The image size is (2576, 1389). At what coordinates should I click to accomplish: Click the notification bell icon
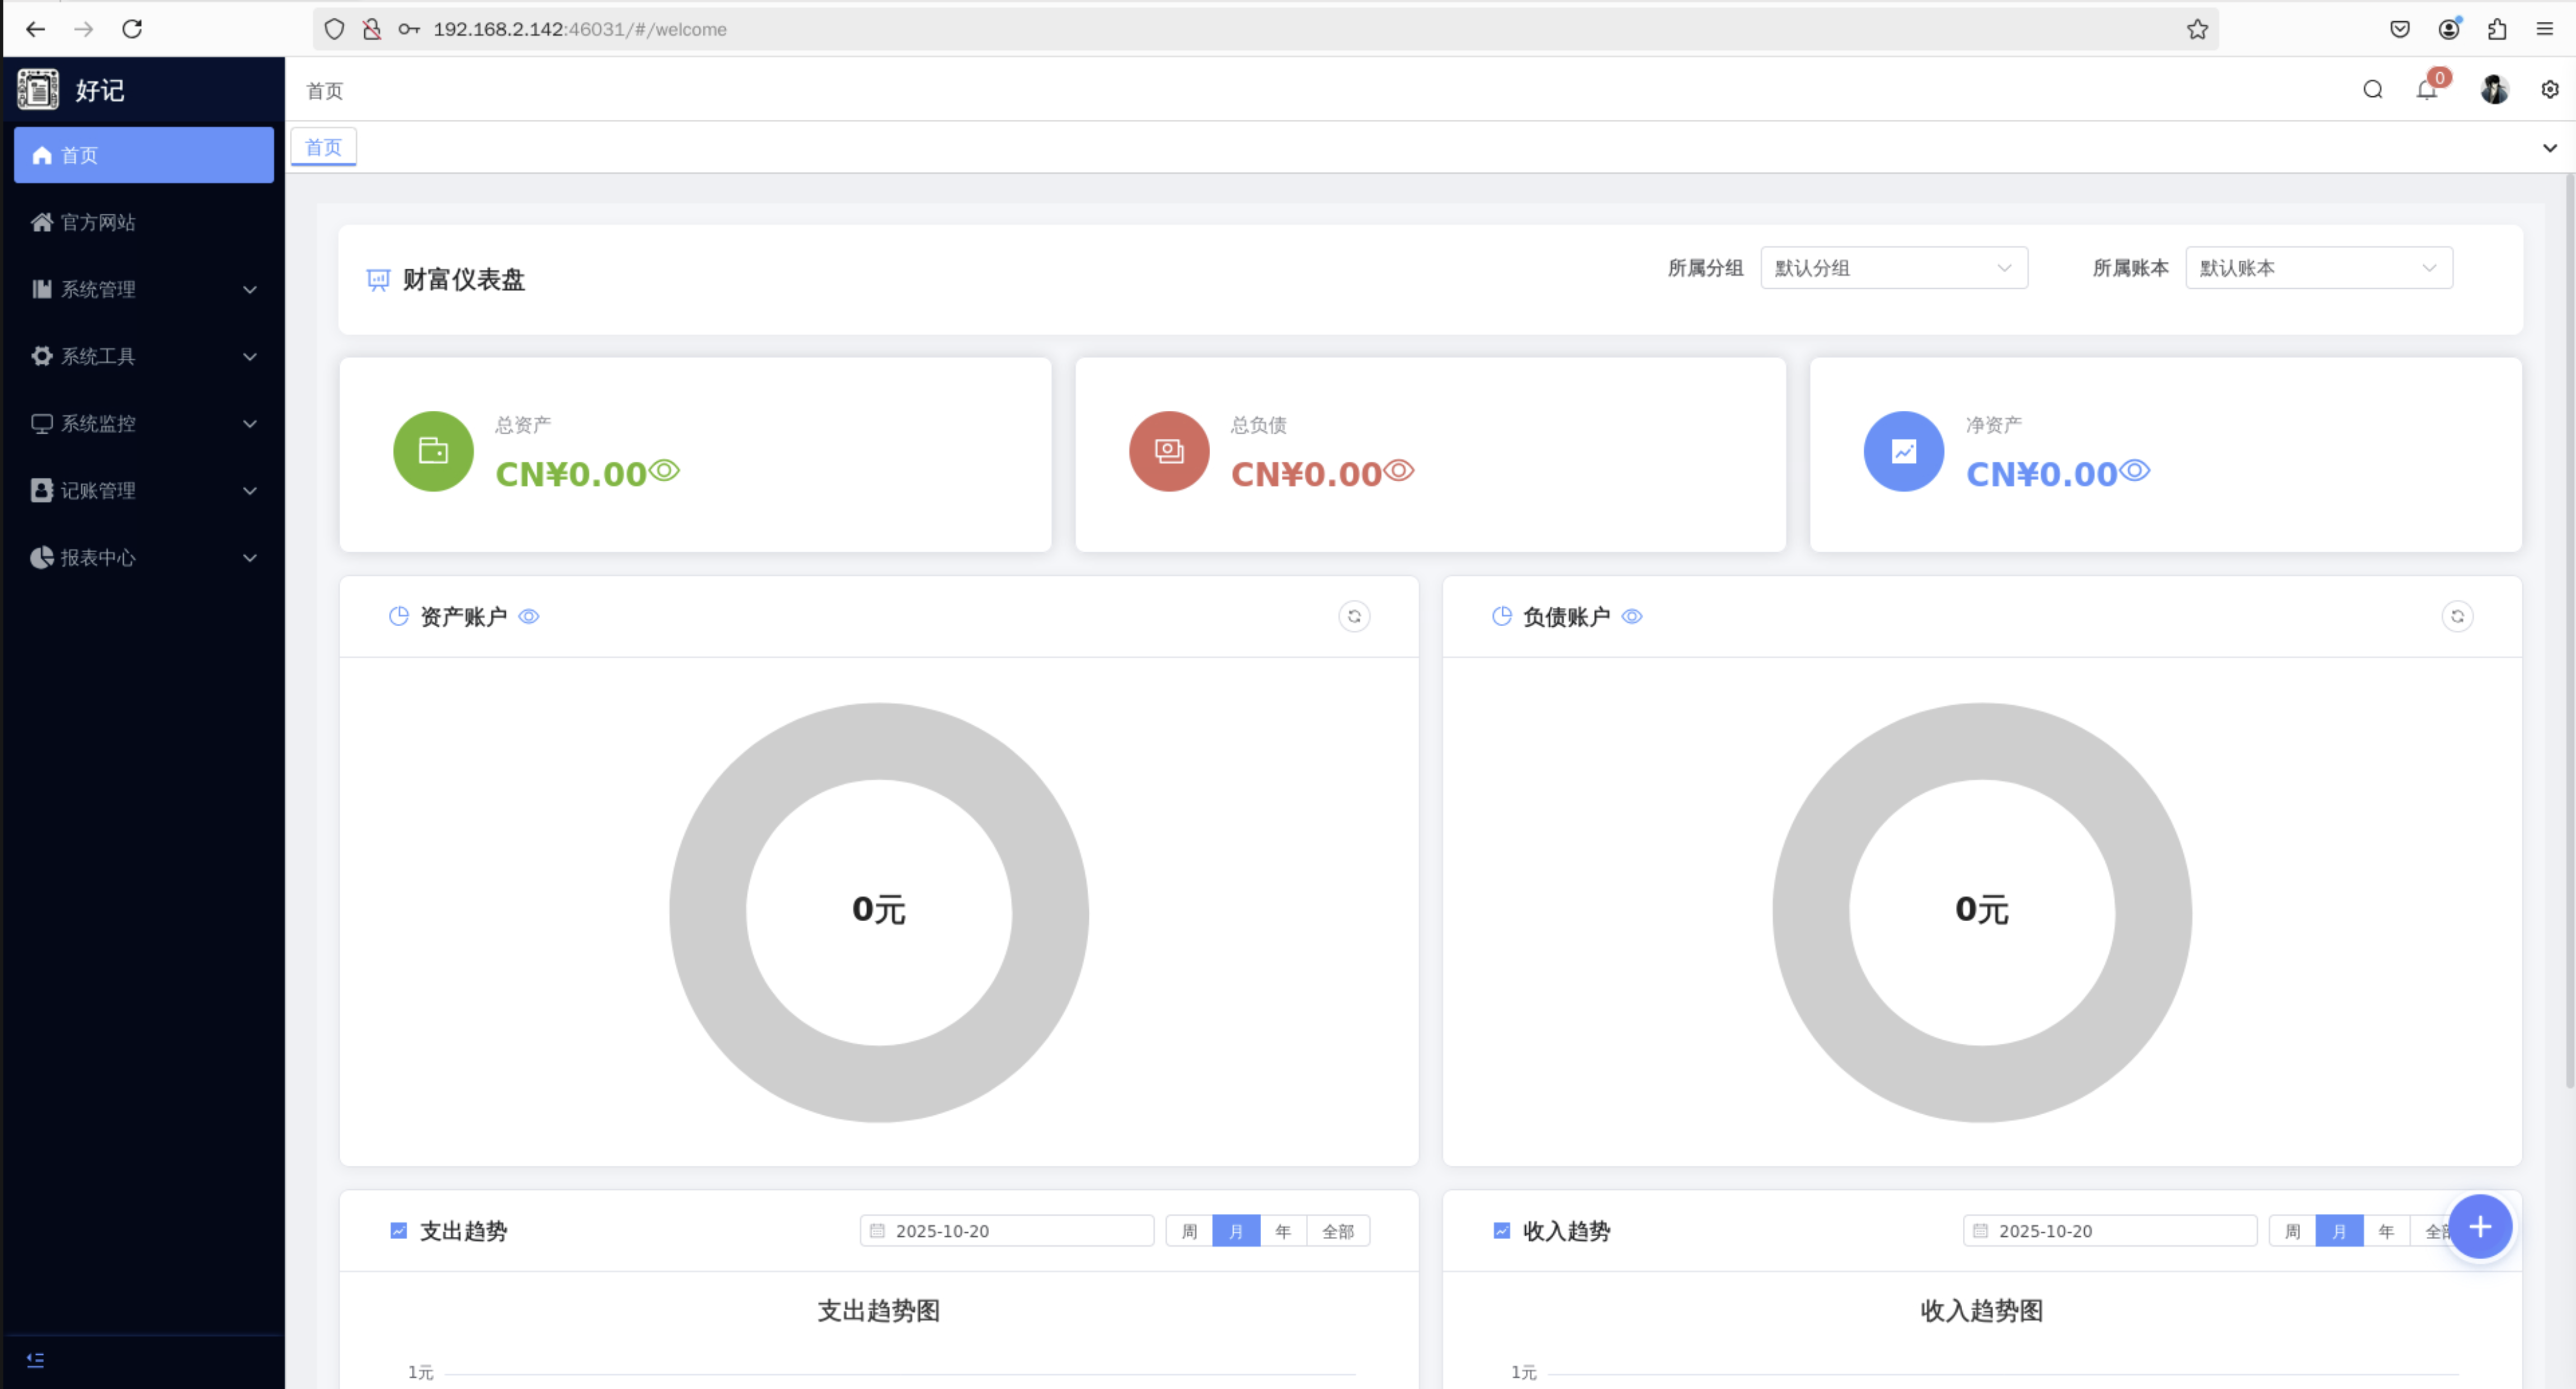[x=2427, y=90]
